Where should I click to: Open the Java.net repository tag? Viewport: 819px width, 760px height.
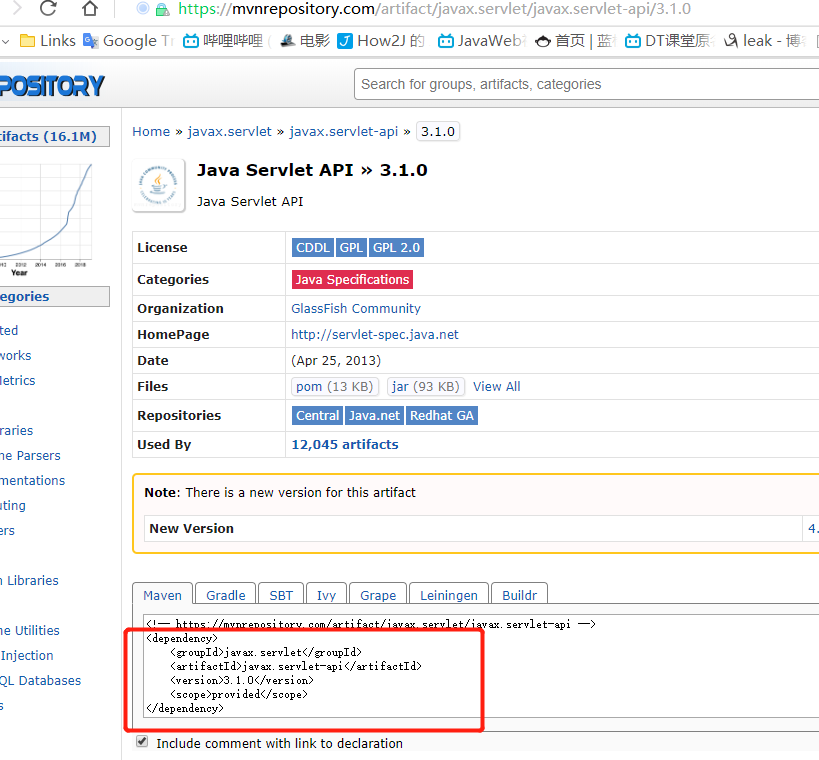[x=375, y=416]
